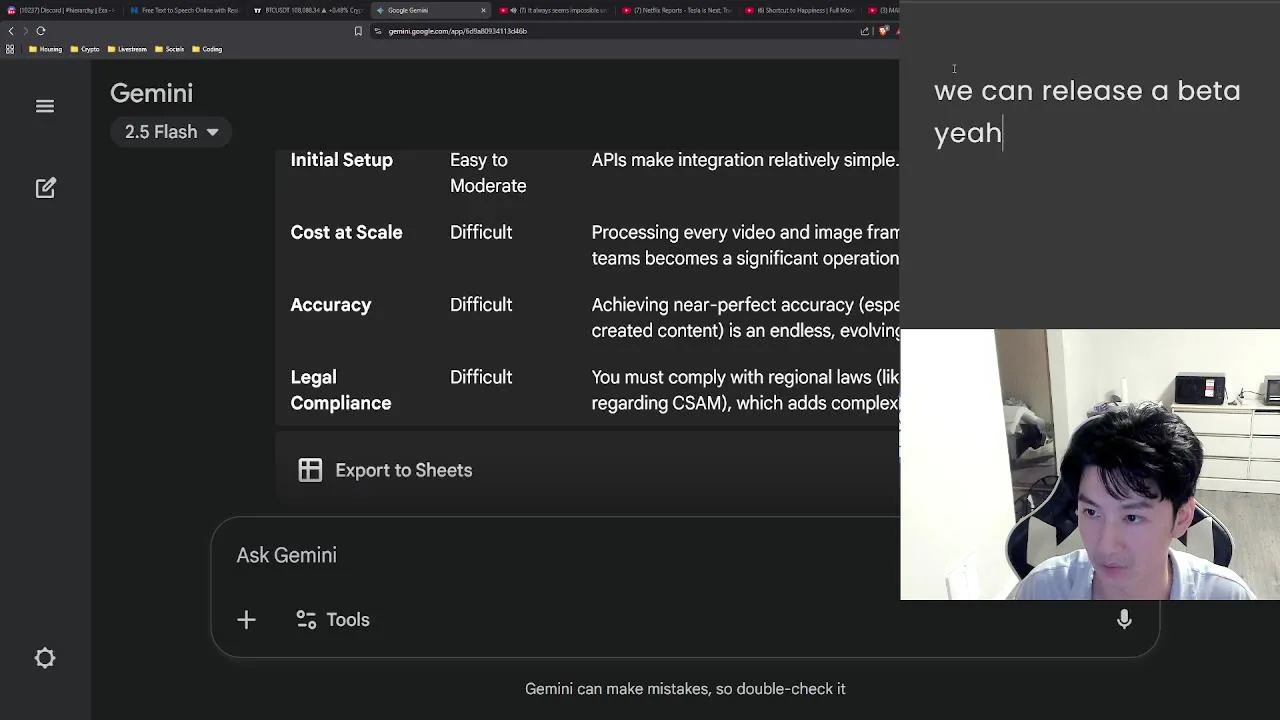Screen dimensions: 1280x720
Task: Click 'Initial Setup' row label
Action: 341,160
